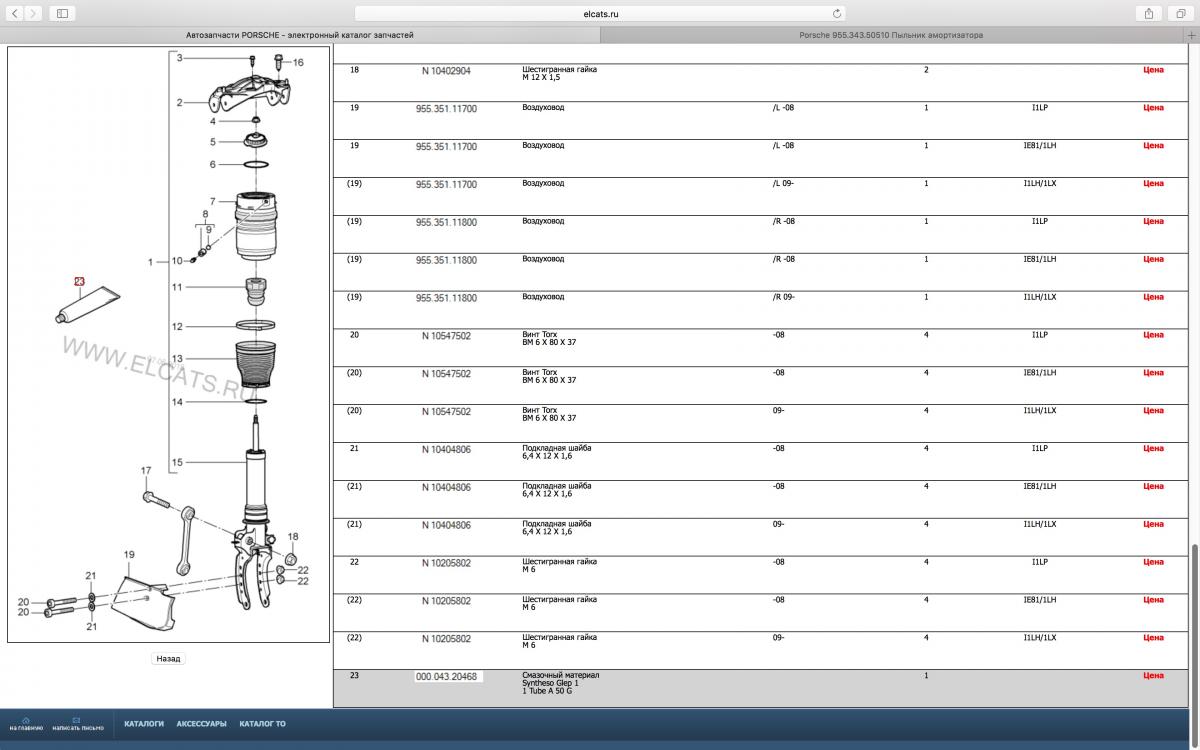1200x750 pixels.
Task: Toggle the Safari sidebar button
Action: point(62,13)
